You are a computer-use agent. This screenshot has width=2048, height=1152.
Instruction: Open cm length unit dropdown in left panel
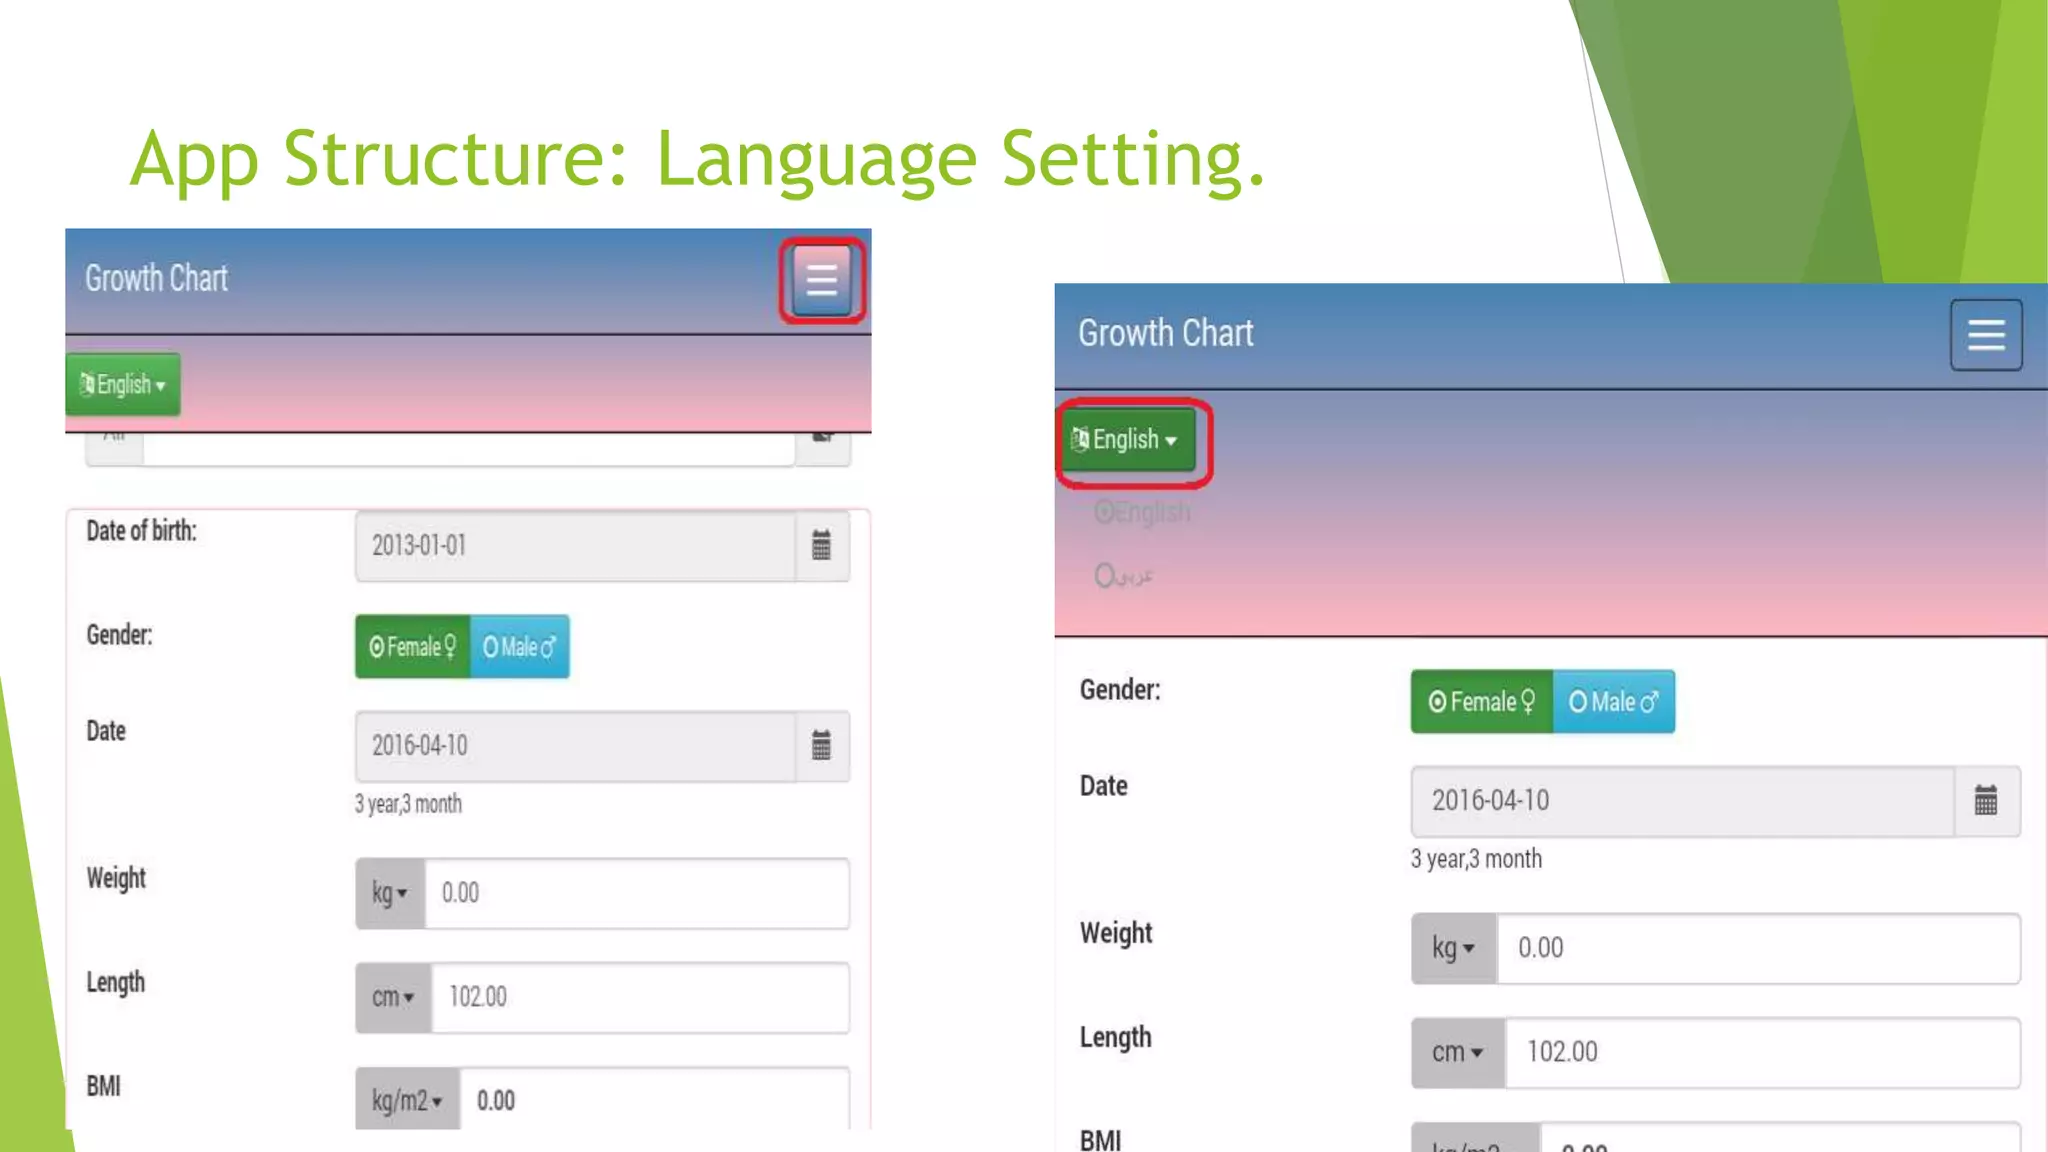tap(393, 997)
